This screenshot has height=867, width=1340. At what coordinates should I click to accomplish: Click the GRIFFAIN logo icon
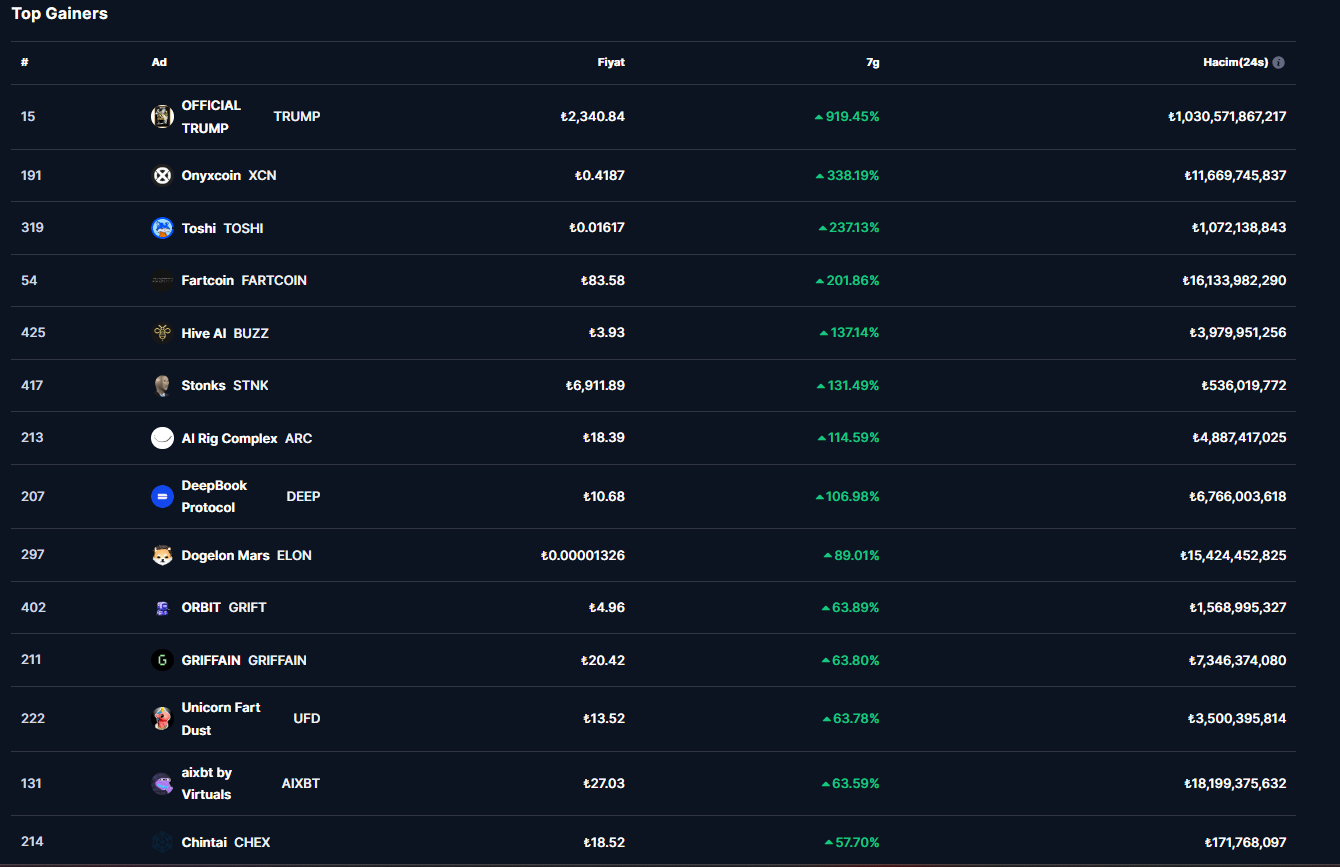[x=162, y=660]
